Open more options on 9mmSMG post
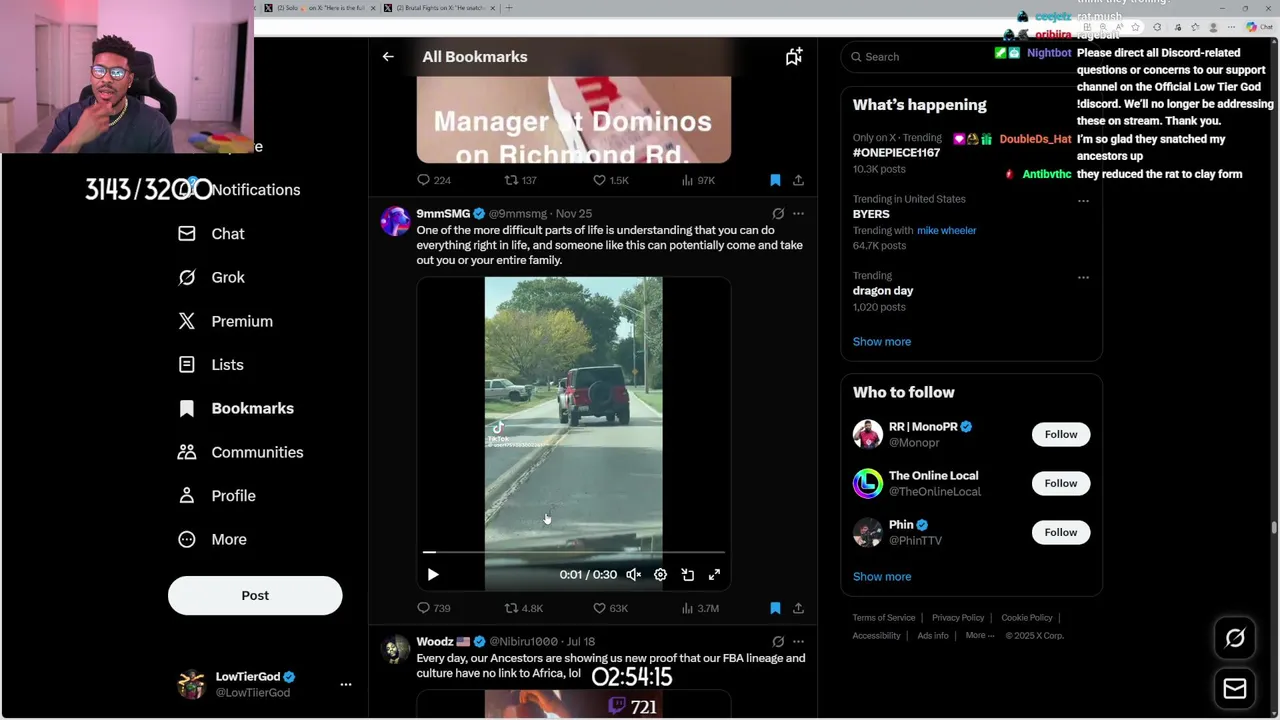The image size is (1280, 720). click(798, 213)
